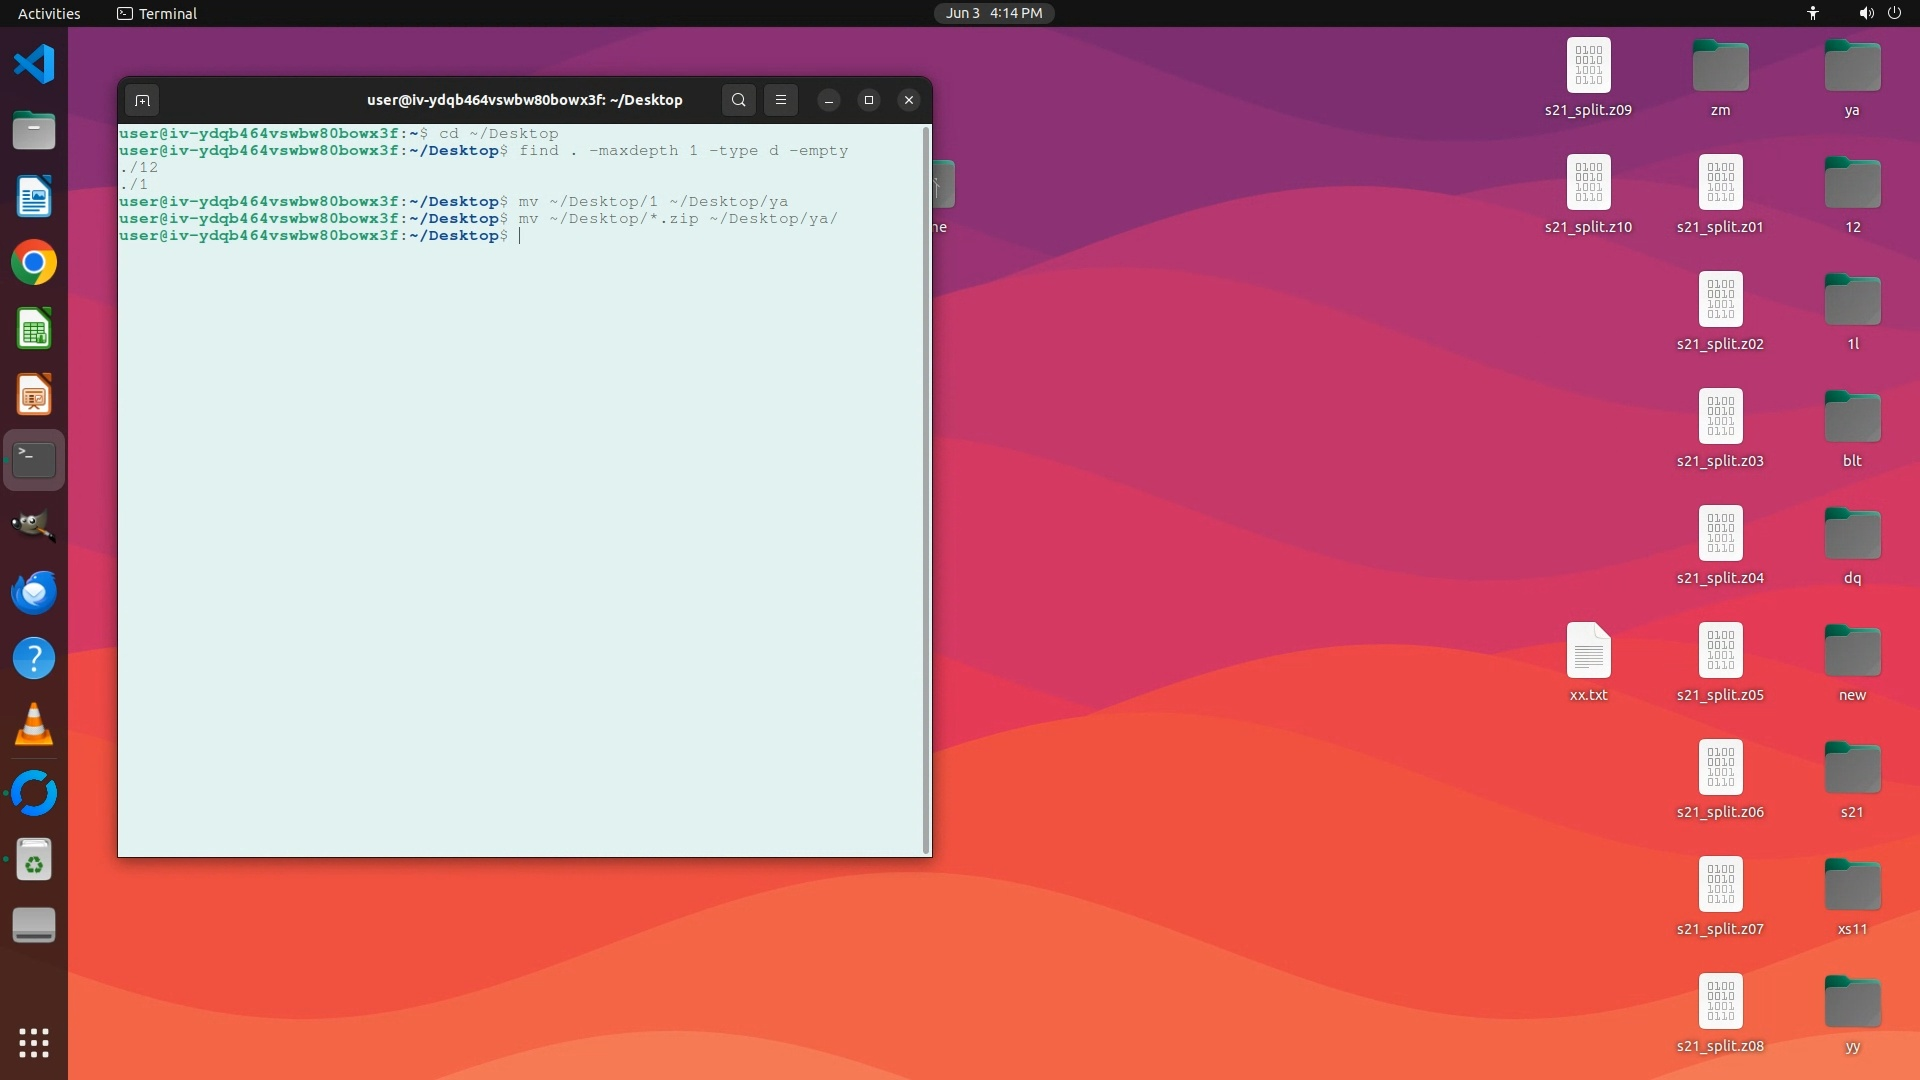This screenshot has width=1920, height=1080.
Task: Open system menu via the power icon
Action: (x=1894, y=13)
